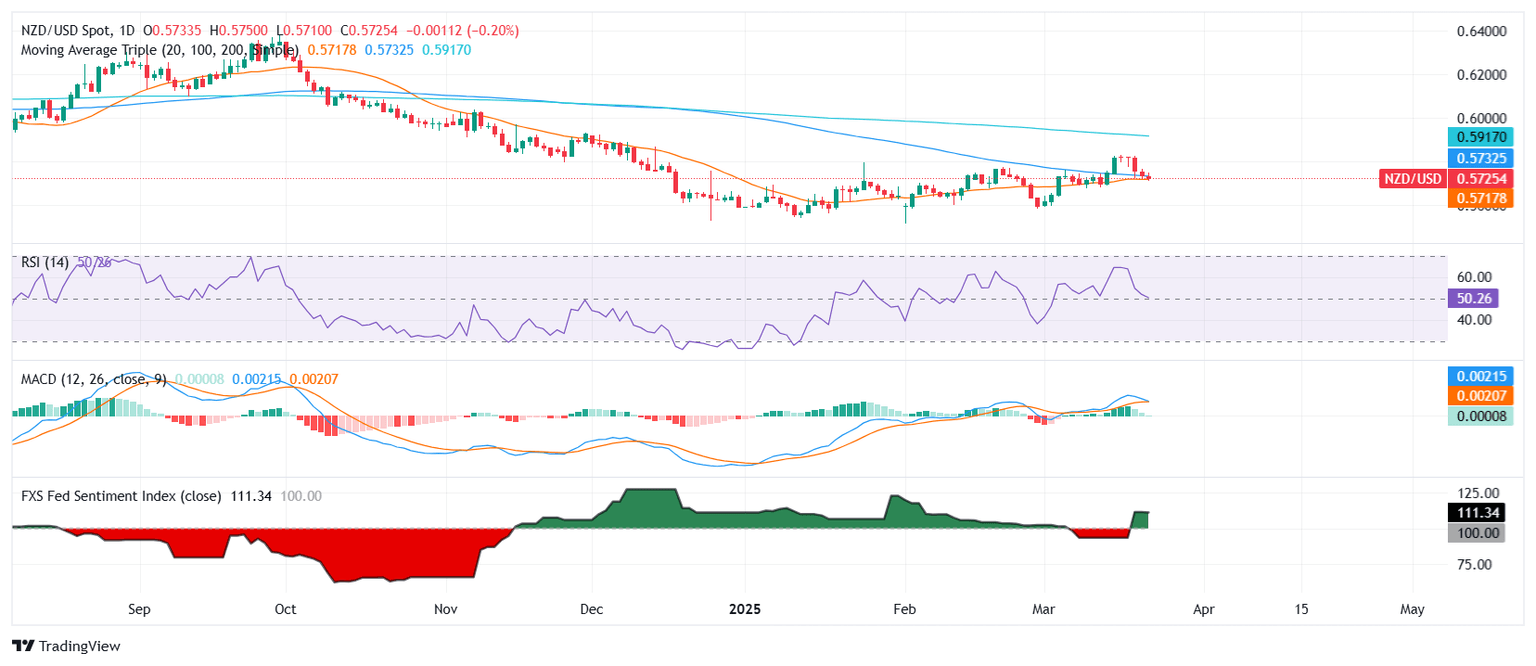Select the 0.57325 blue price tag

pos(1480,158)
